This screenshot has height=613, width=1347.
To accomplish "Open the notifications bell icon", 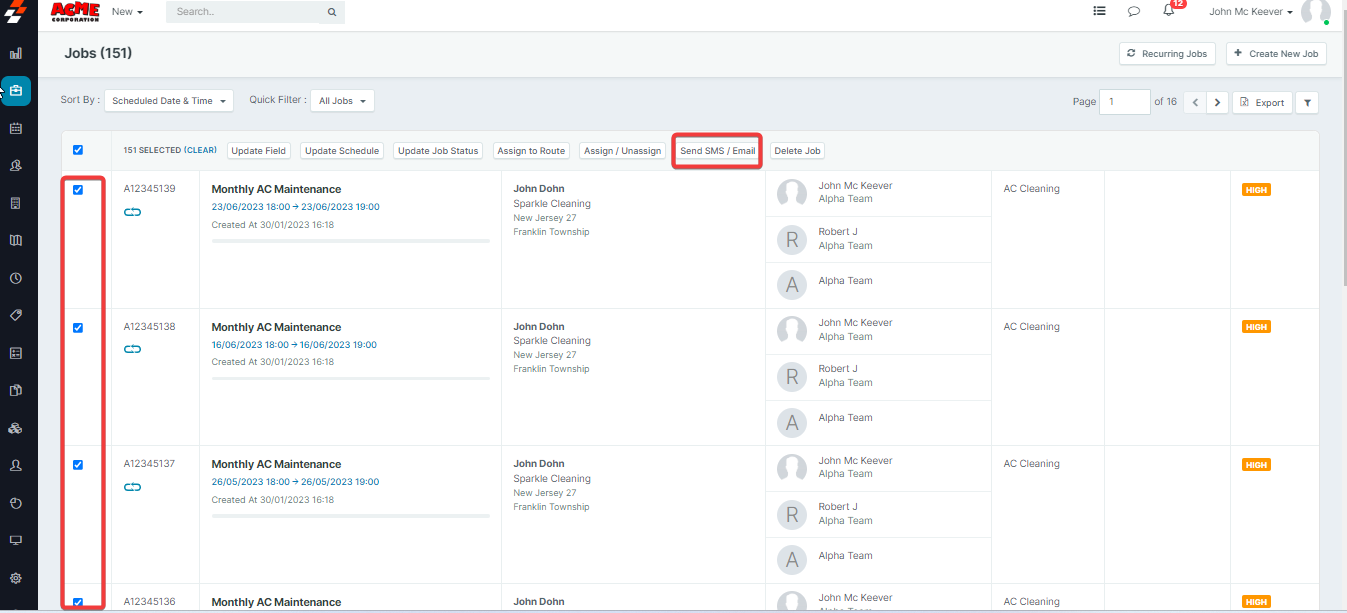I will click(1168, 11).
